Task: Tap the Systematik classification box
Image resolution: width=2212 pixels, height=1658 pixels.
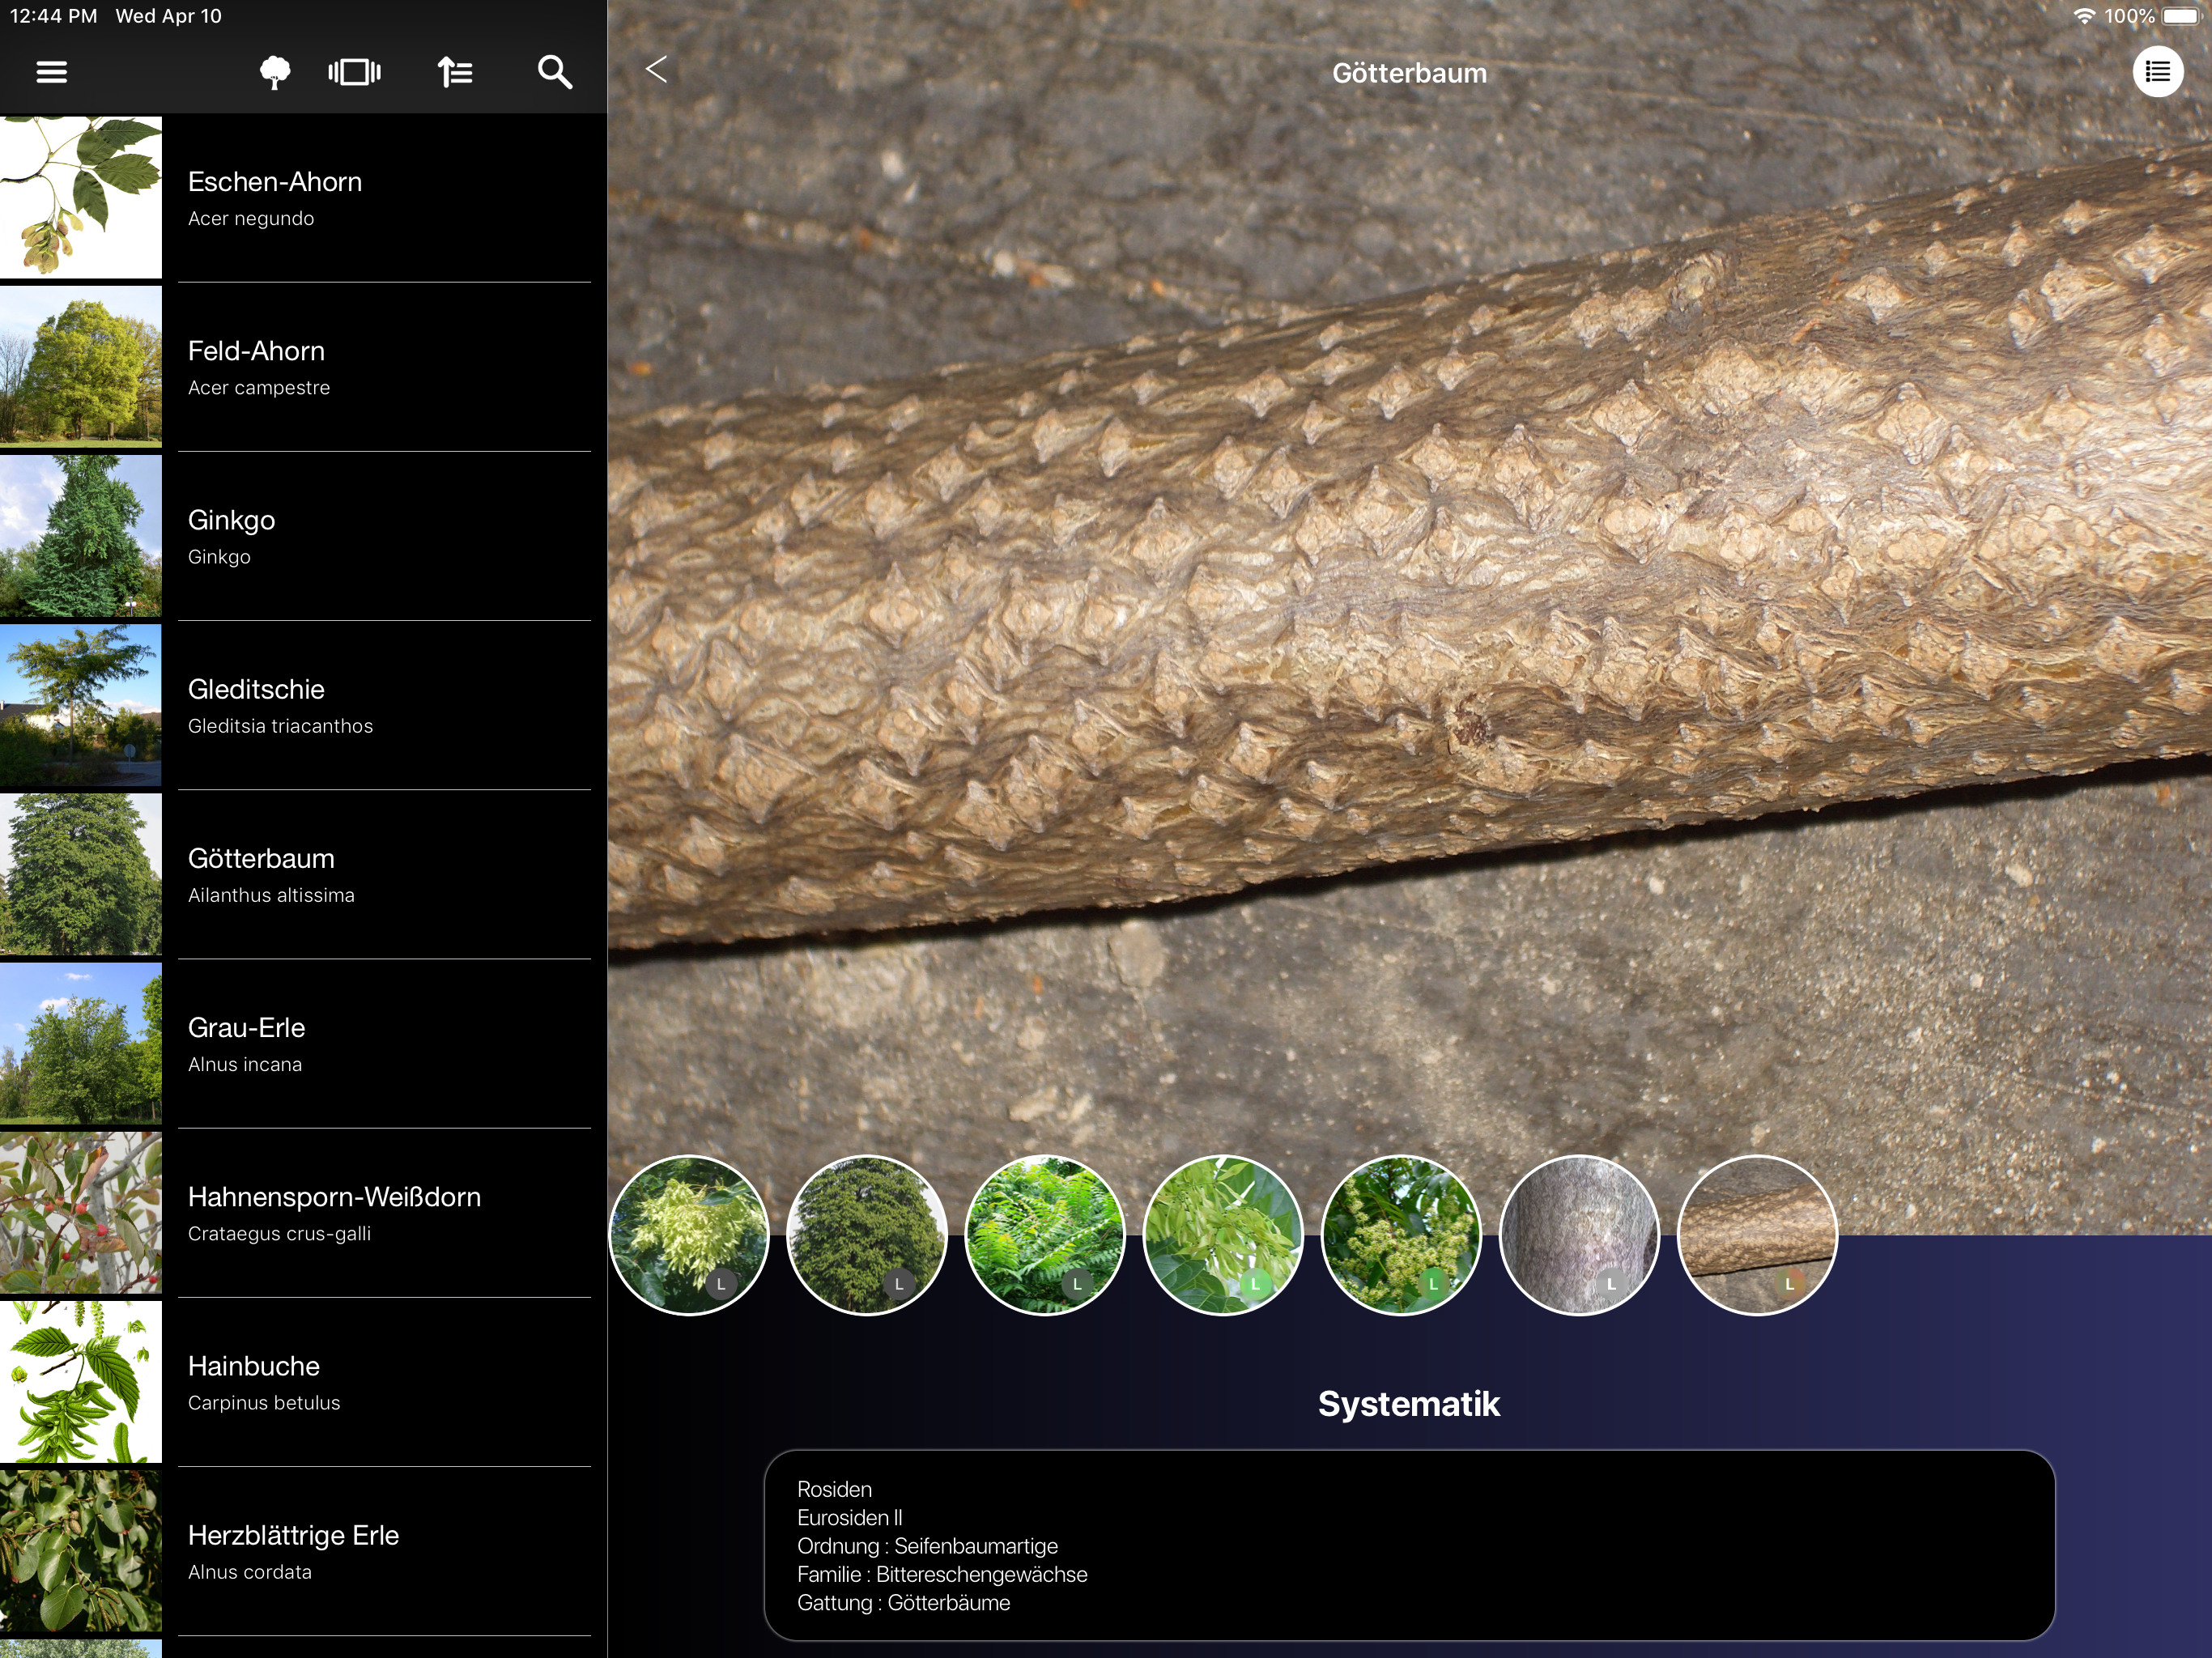Action: (x=1408, y=1545)
